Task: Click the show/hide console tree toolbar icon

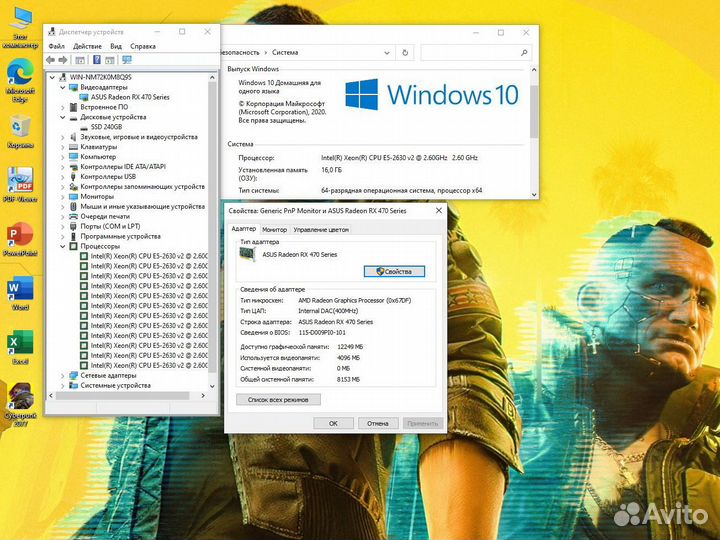Action: coord(80,60)
